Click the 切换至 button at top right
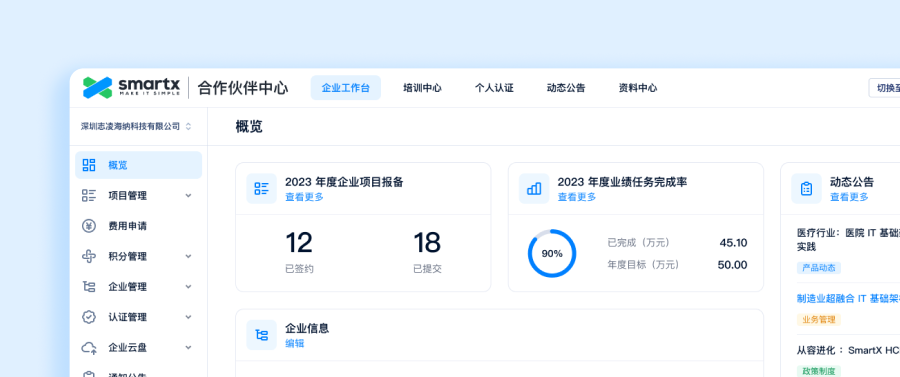 click(884, 88)
